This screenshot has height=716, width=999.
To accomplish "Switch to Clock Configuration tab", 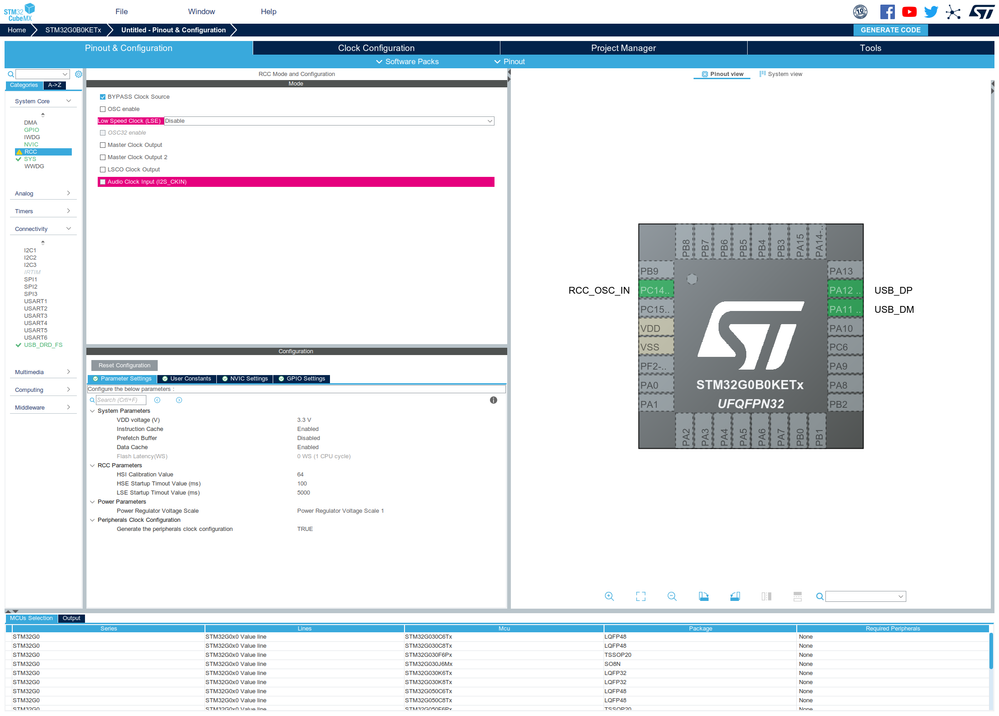I will 376,48.
